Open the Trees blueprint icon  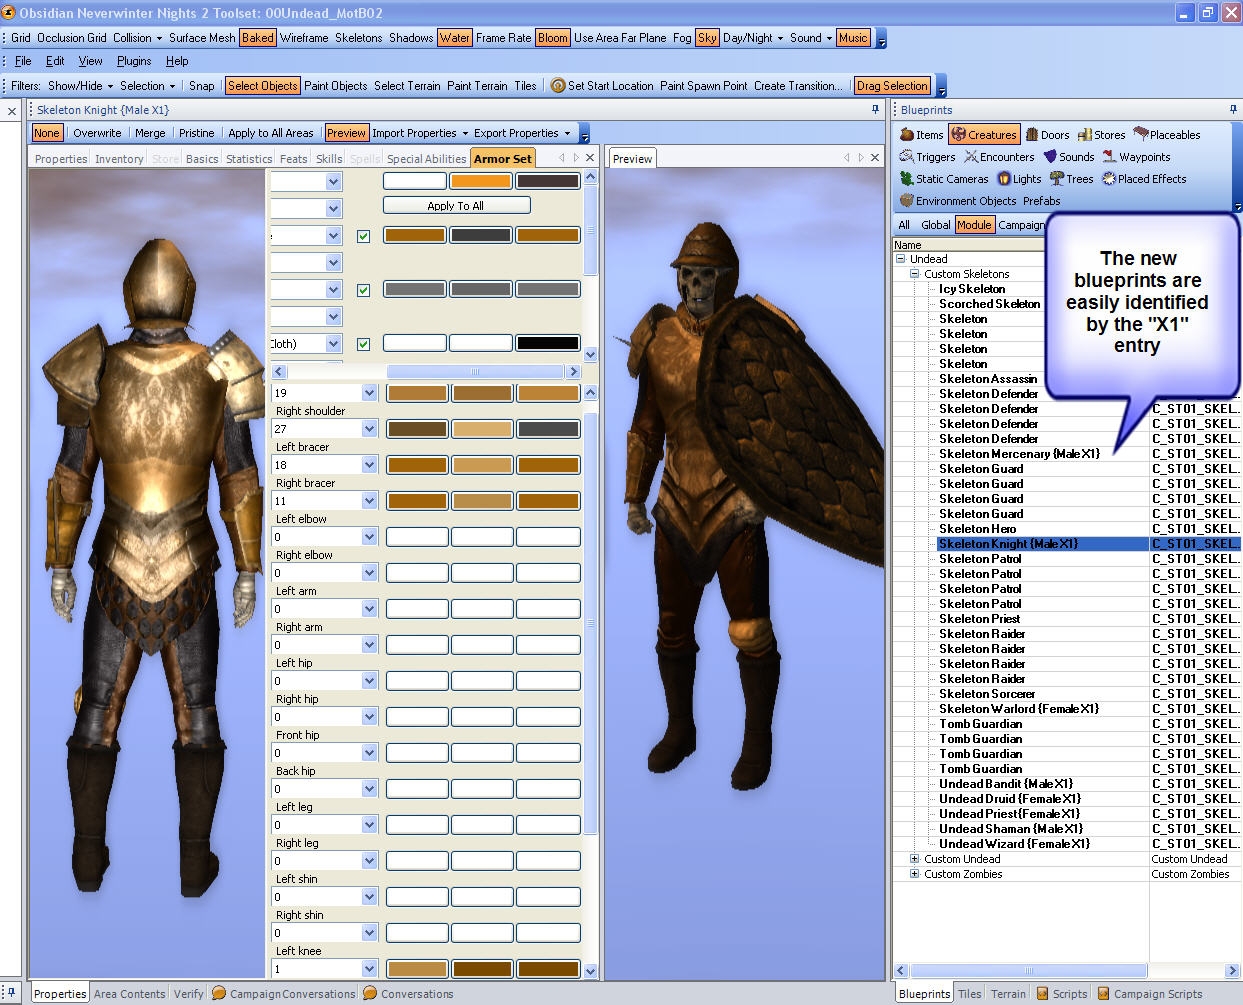(1057, 179)
